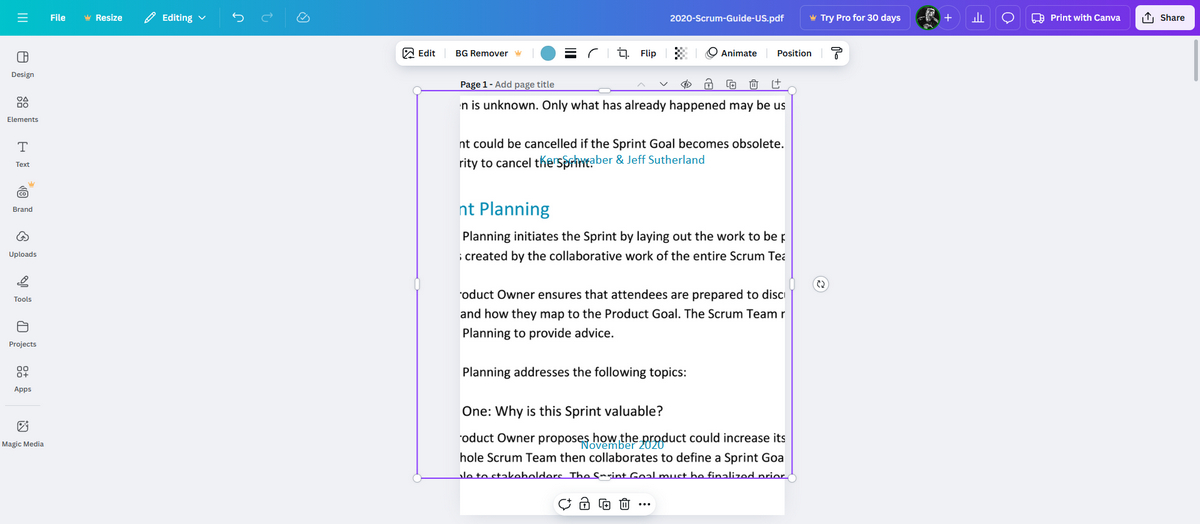
Task: Click the Share button
Action: click(x=1165, y=17)
